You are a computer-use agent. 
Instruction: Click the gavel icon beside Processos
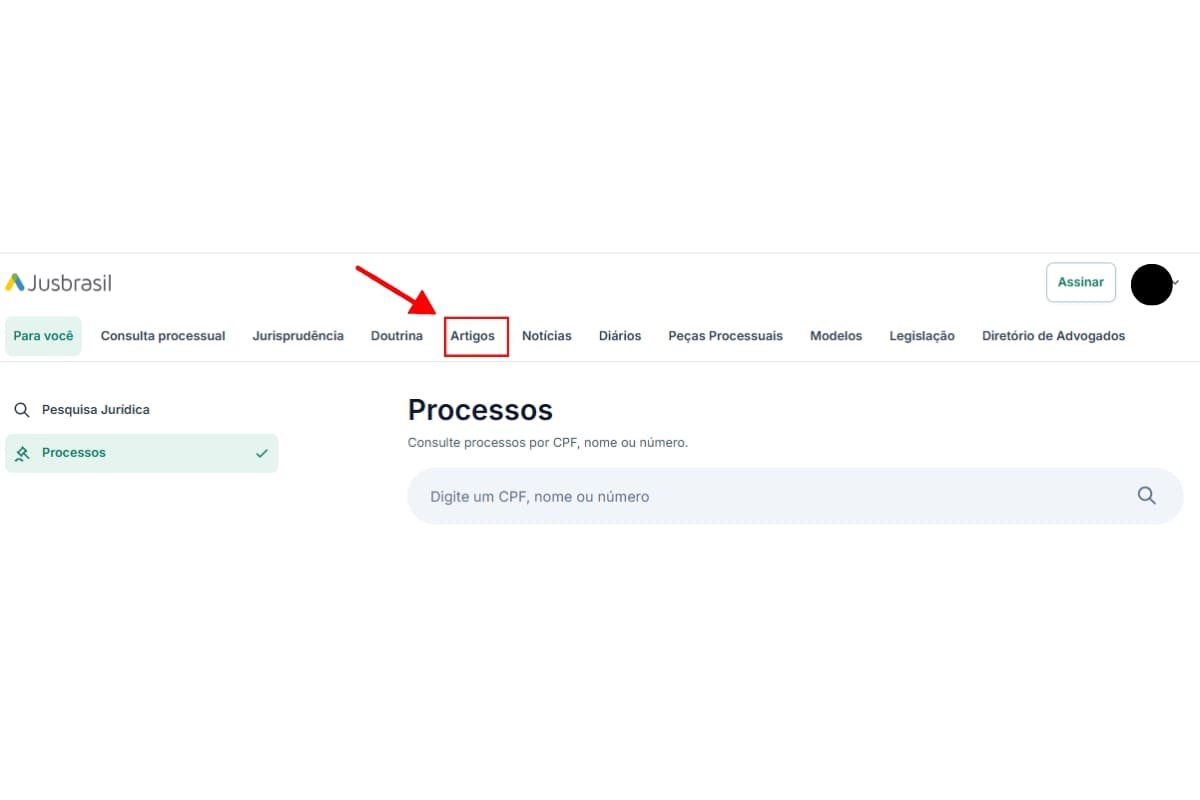coord(22,453)
